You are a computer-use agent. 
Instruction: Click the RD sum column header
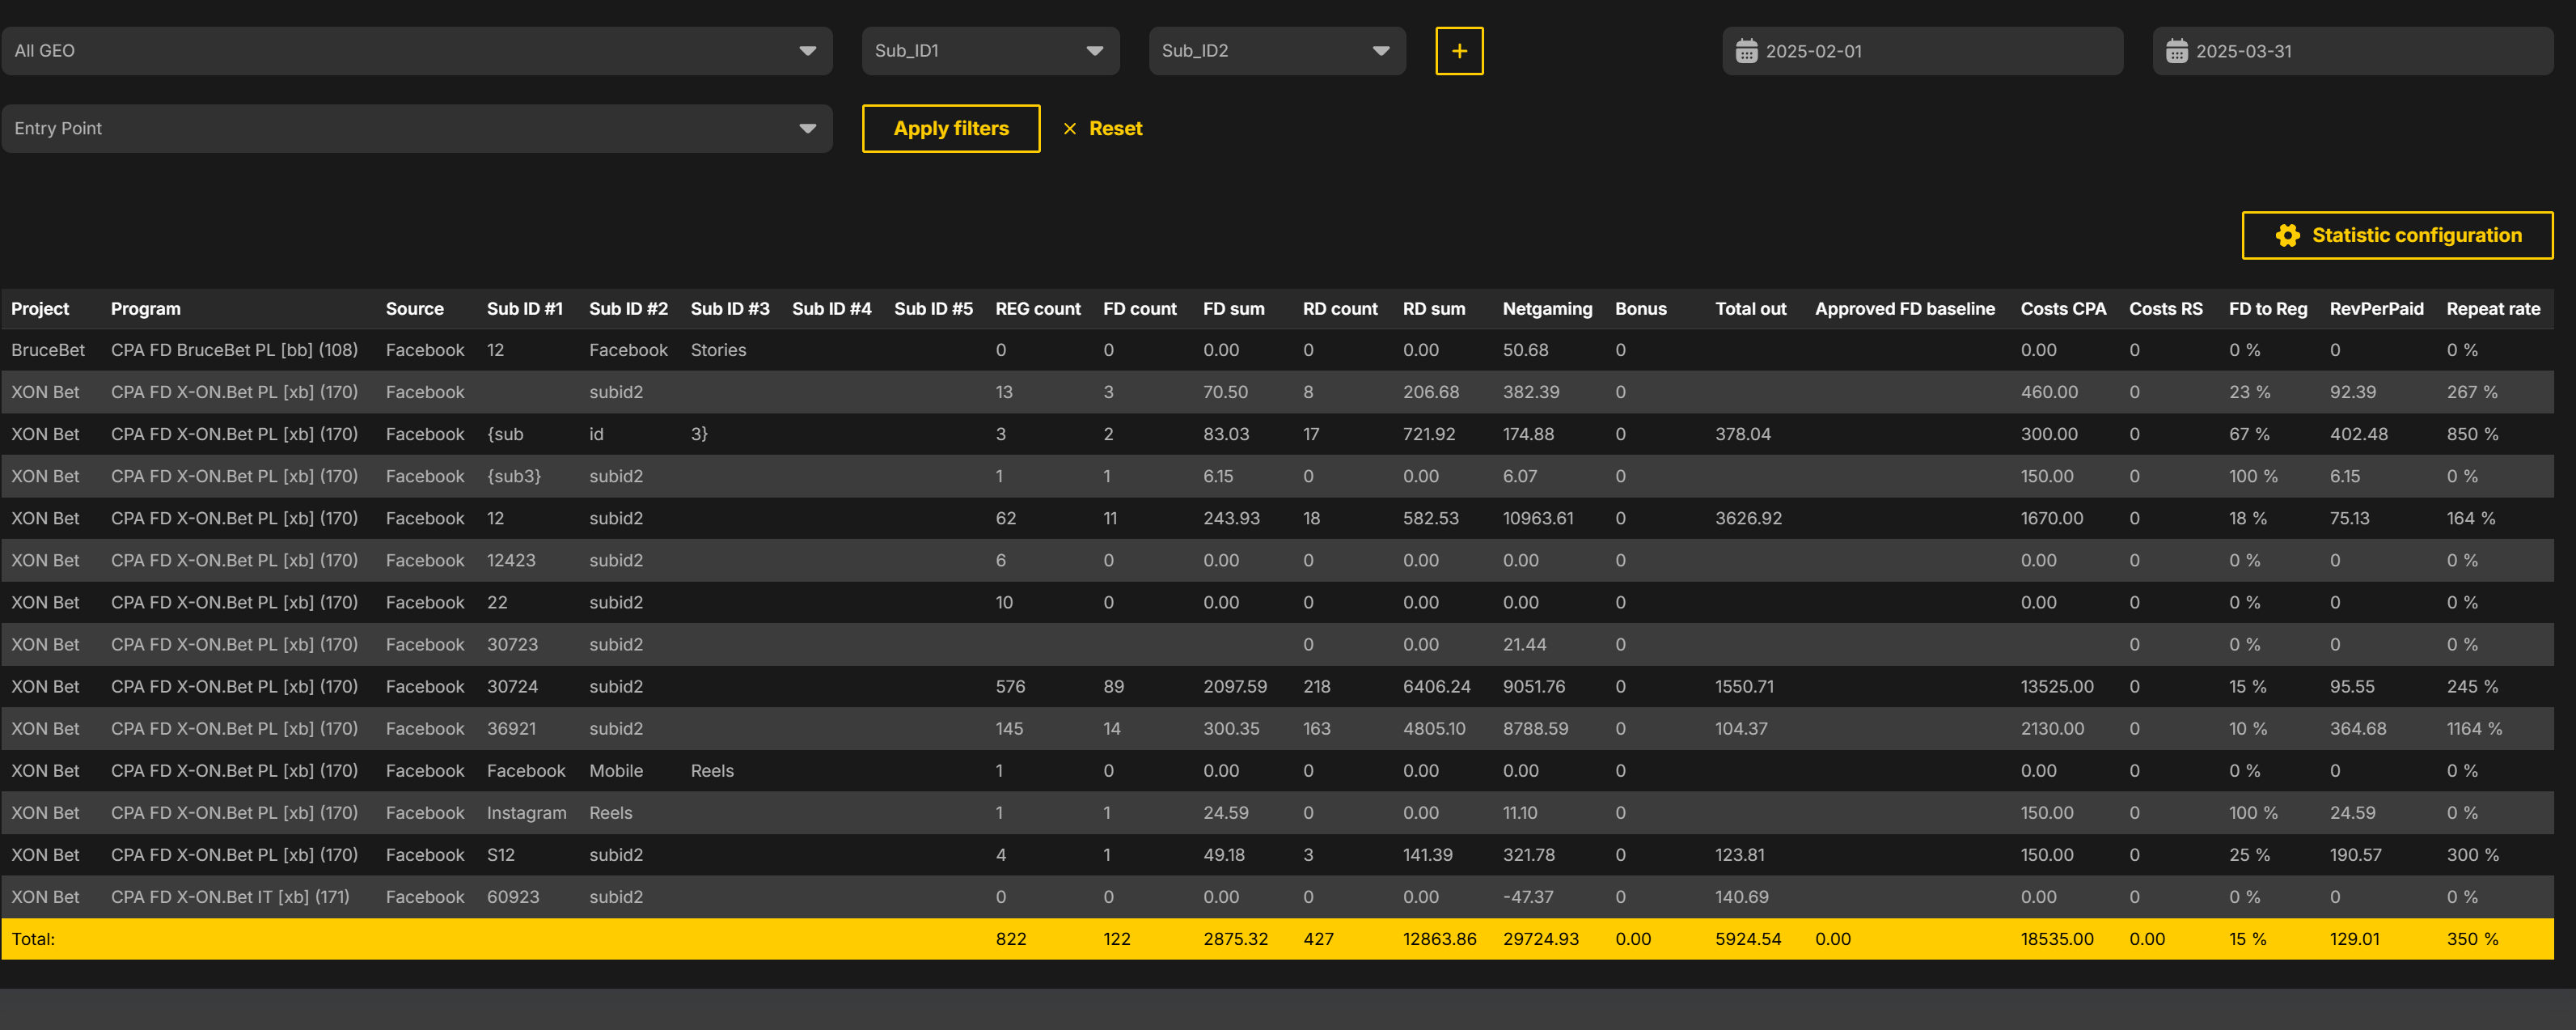(x=1434, y=309)
